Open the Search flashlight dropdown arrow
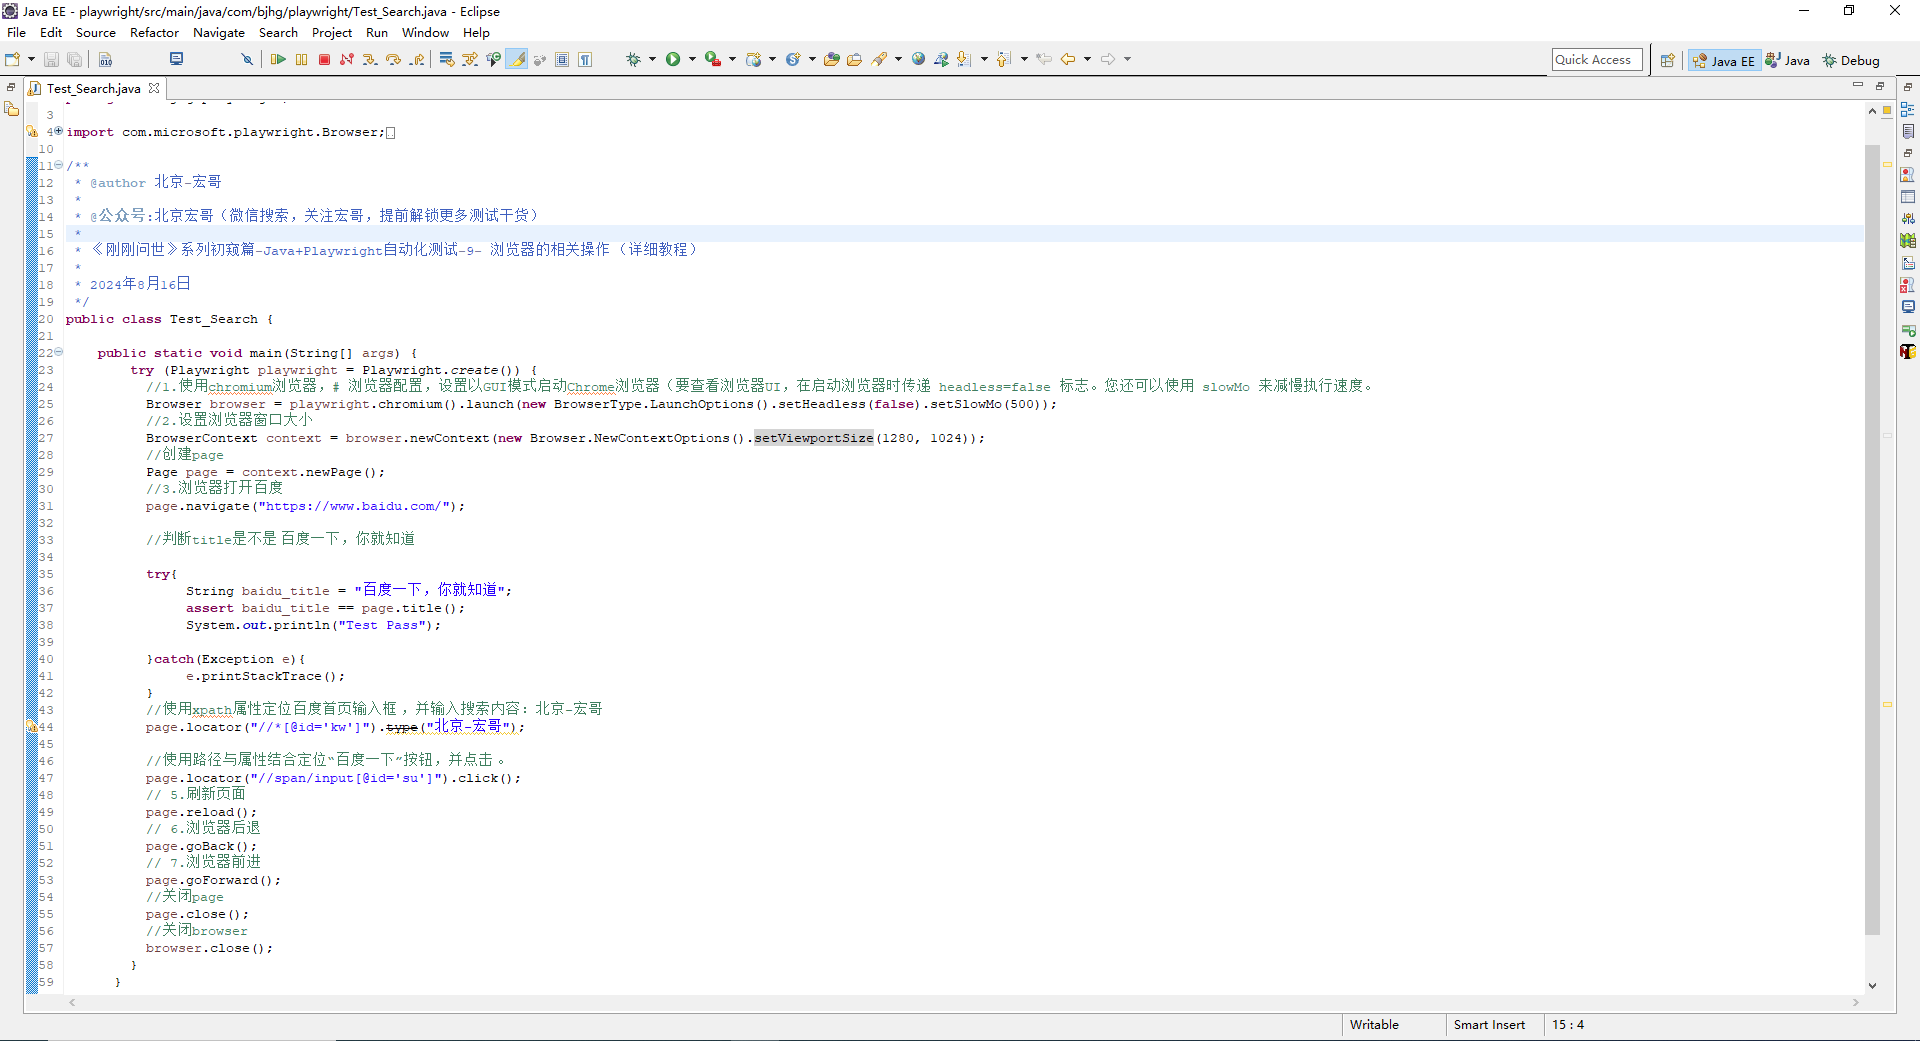This screenshot has width=1920, height=1041. (898, 60)
